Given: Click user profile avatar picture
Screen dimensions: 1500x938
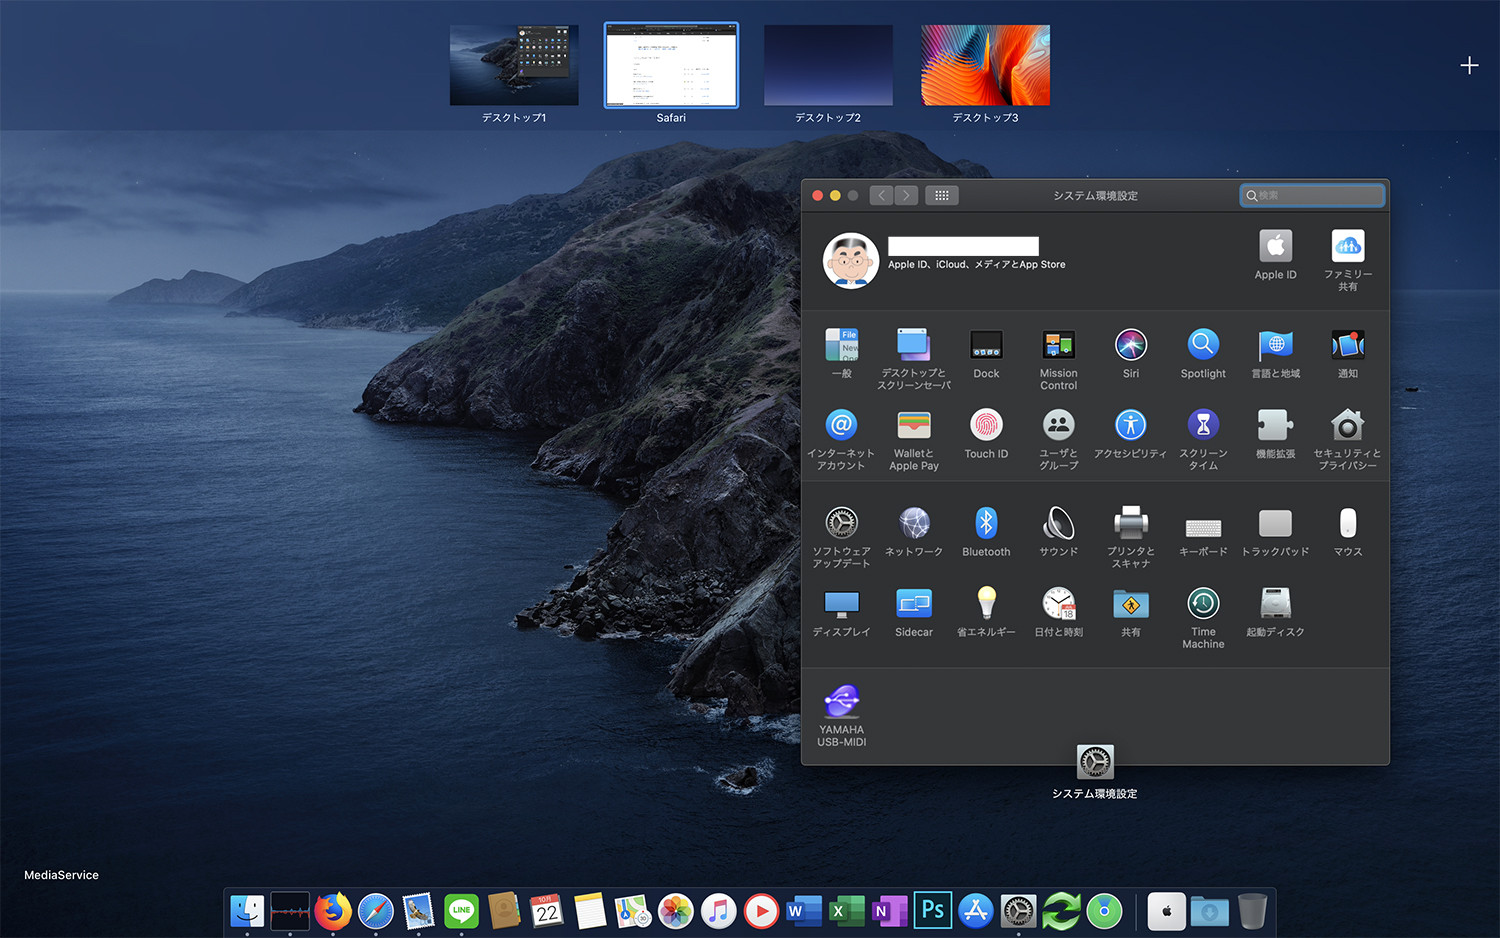Looking at the screenshot, I should pos(851,260).
